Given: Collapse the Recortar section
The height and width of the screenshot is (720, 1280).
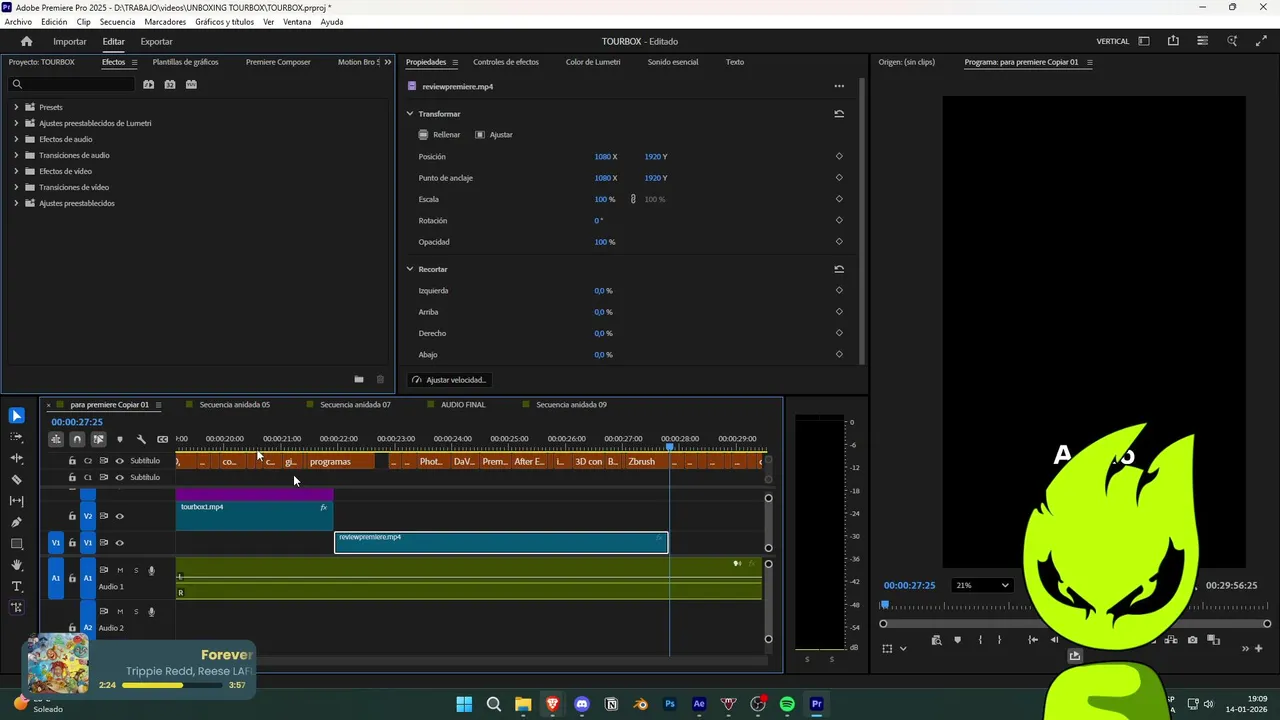Looking at the screenshot, I should pos(410,269).
